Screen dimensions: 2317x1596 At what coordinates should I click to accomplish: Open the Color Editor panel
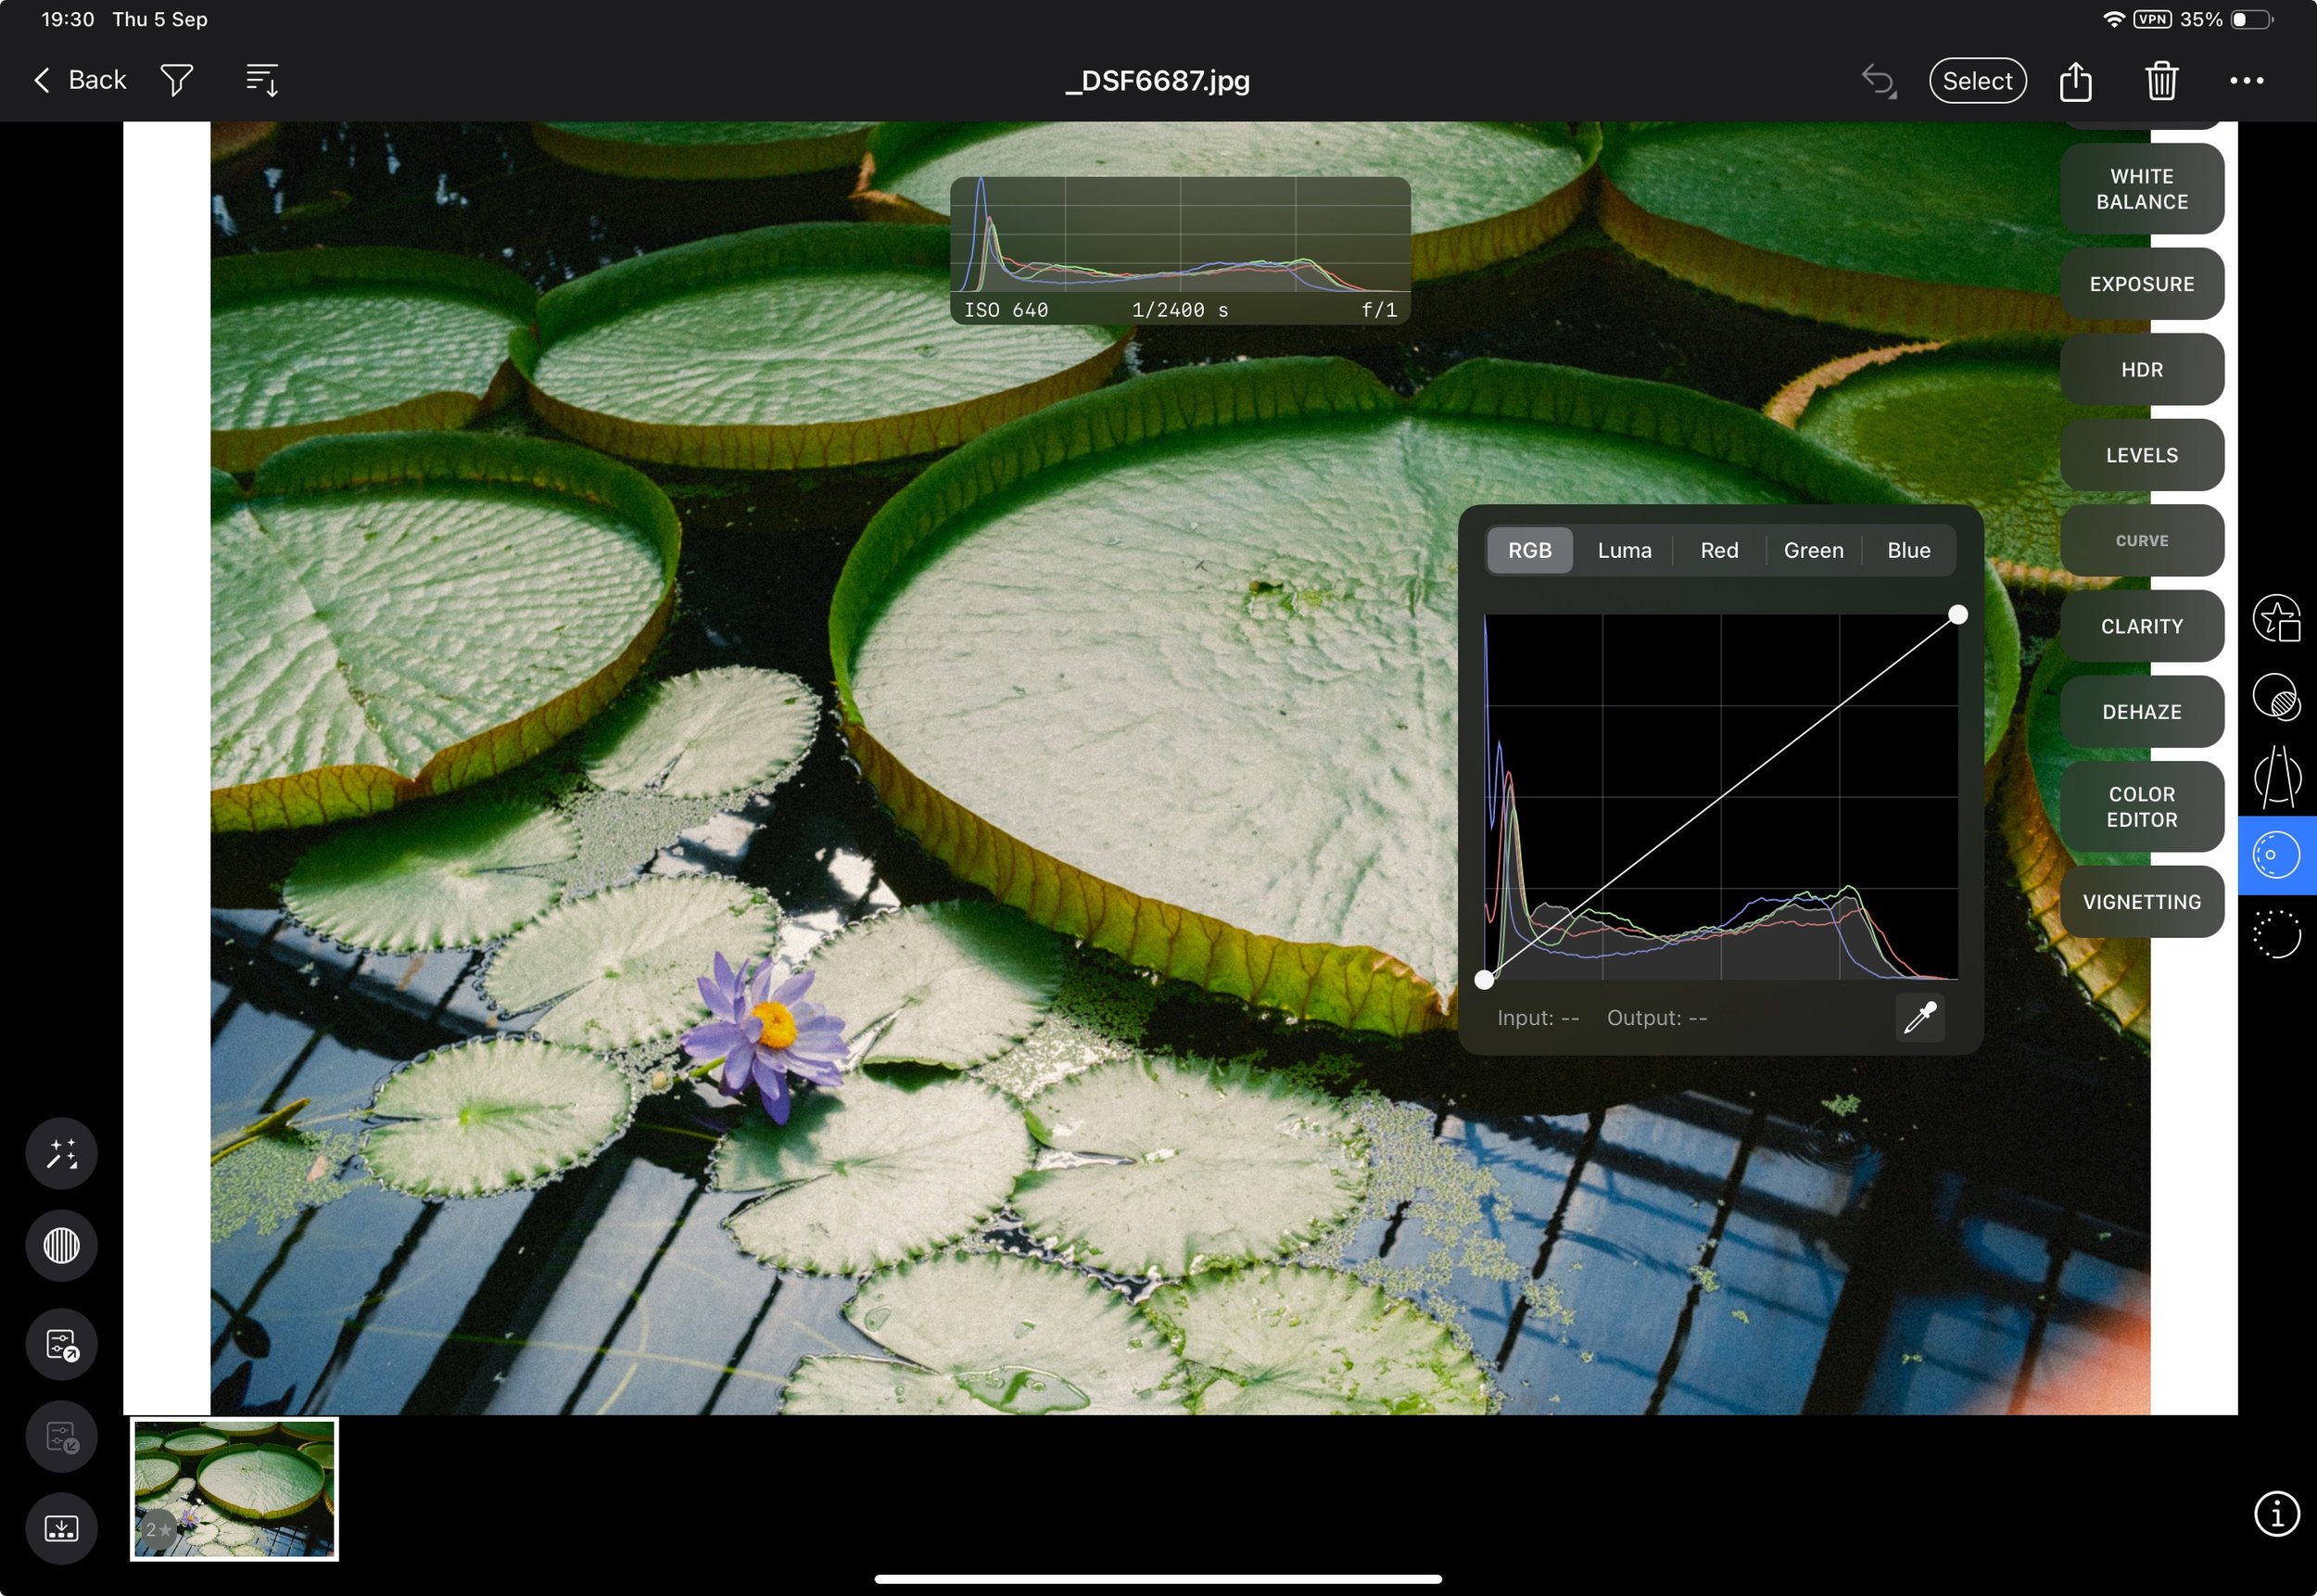point(2141,807)
